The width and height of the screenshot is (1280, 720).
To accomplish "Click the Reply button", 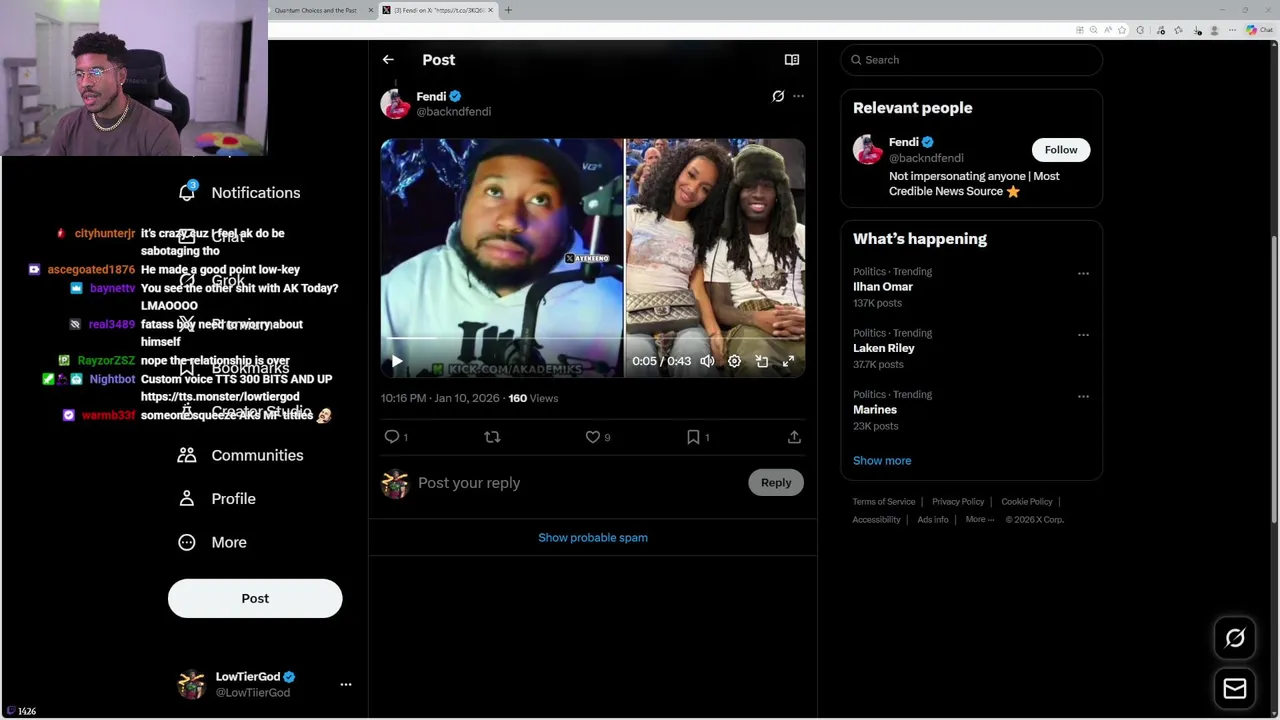I will tap(776, 482).
